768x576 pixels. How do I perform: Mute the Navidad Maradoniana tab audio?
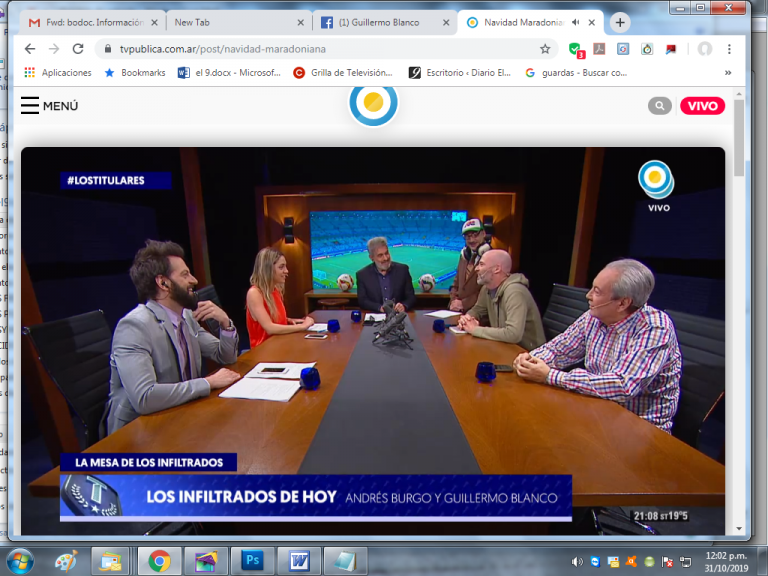[x=576, y=22]
